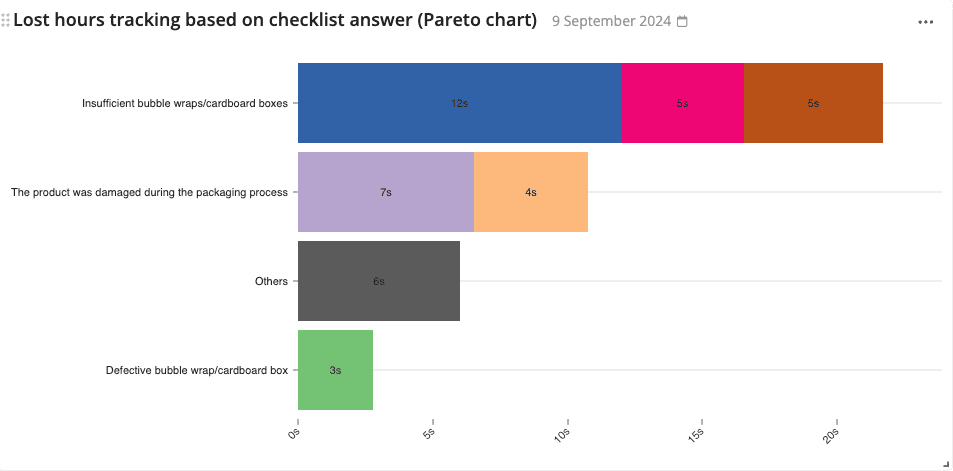953x471 pixels.
Task: Open the 9 September 2024 date picker
Action: (x=612, y=22)
